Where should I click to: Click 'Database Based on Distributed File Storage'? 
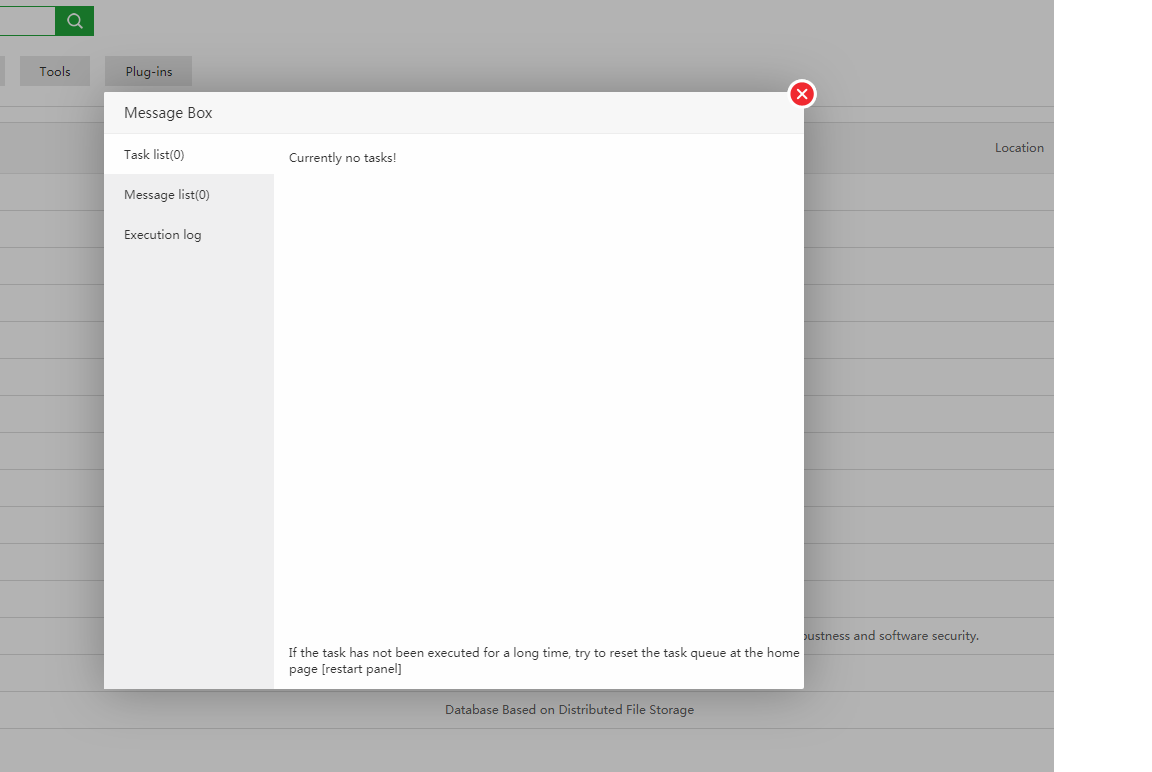(569, 710)
